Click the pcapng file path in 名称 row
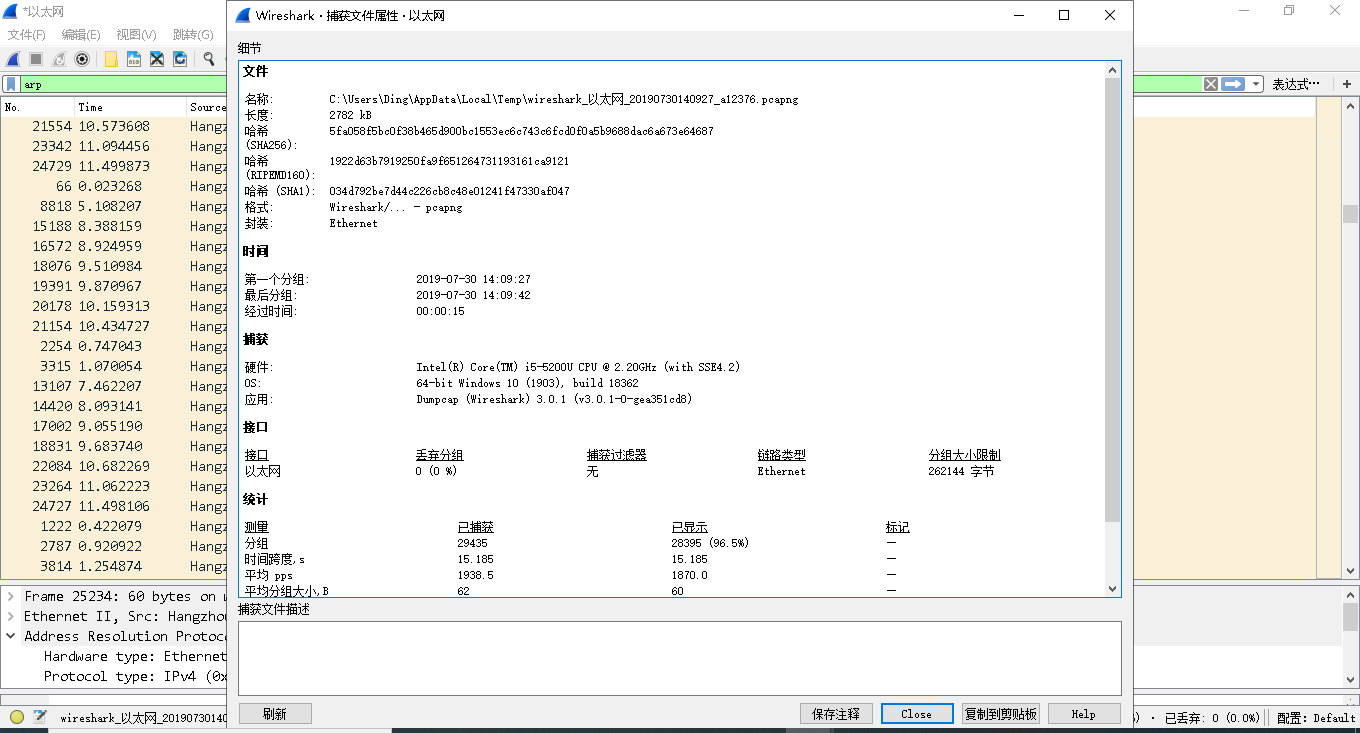Screen dimensions: 1360x733 pos(564,99)
